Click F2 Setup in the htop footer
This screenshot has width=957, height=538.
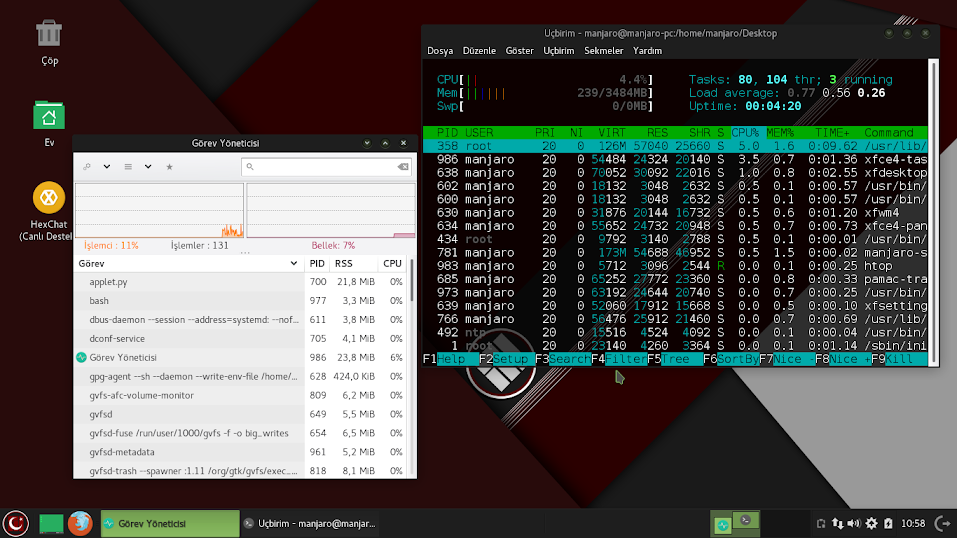[507, 359]
